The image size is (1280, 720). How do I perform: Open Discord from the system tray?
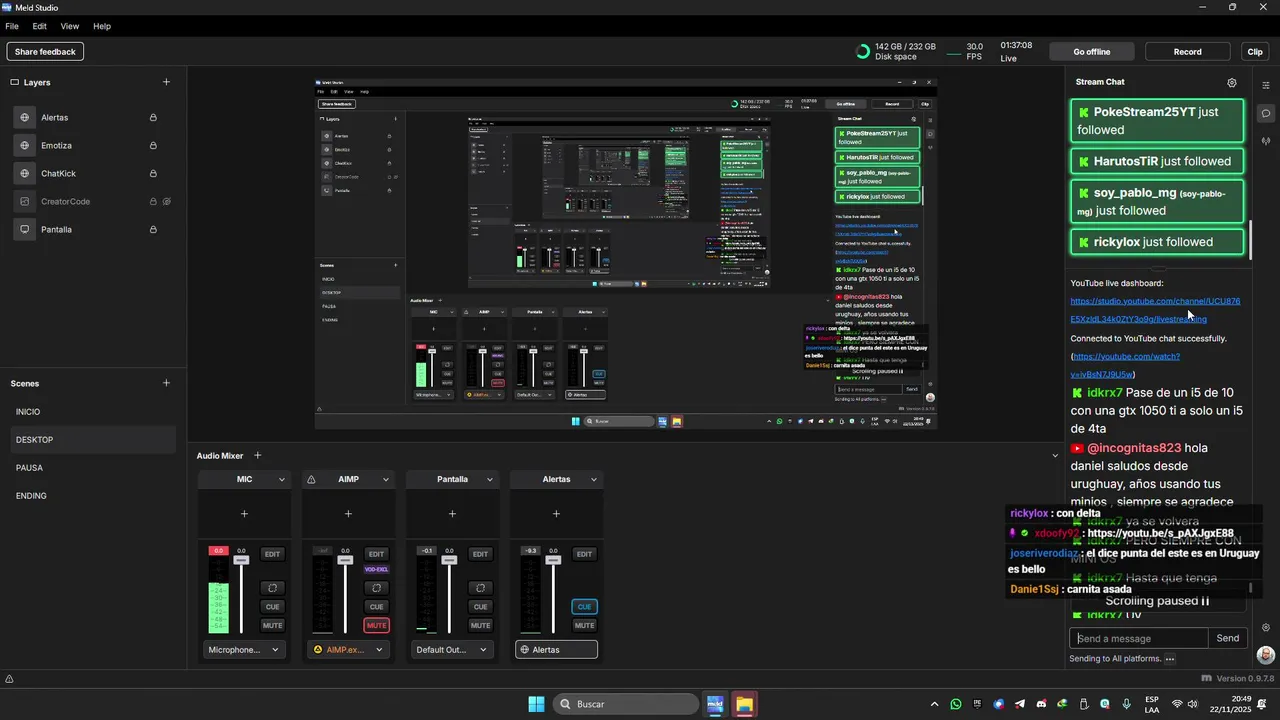1041,704
